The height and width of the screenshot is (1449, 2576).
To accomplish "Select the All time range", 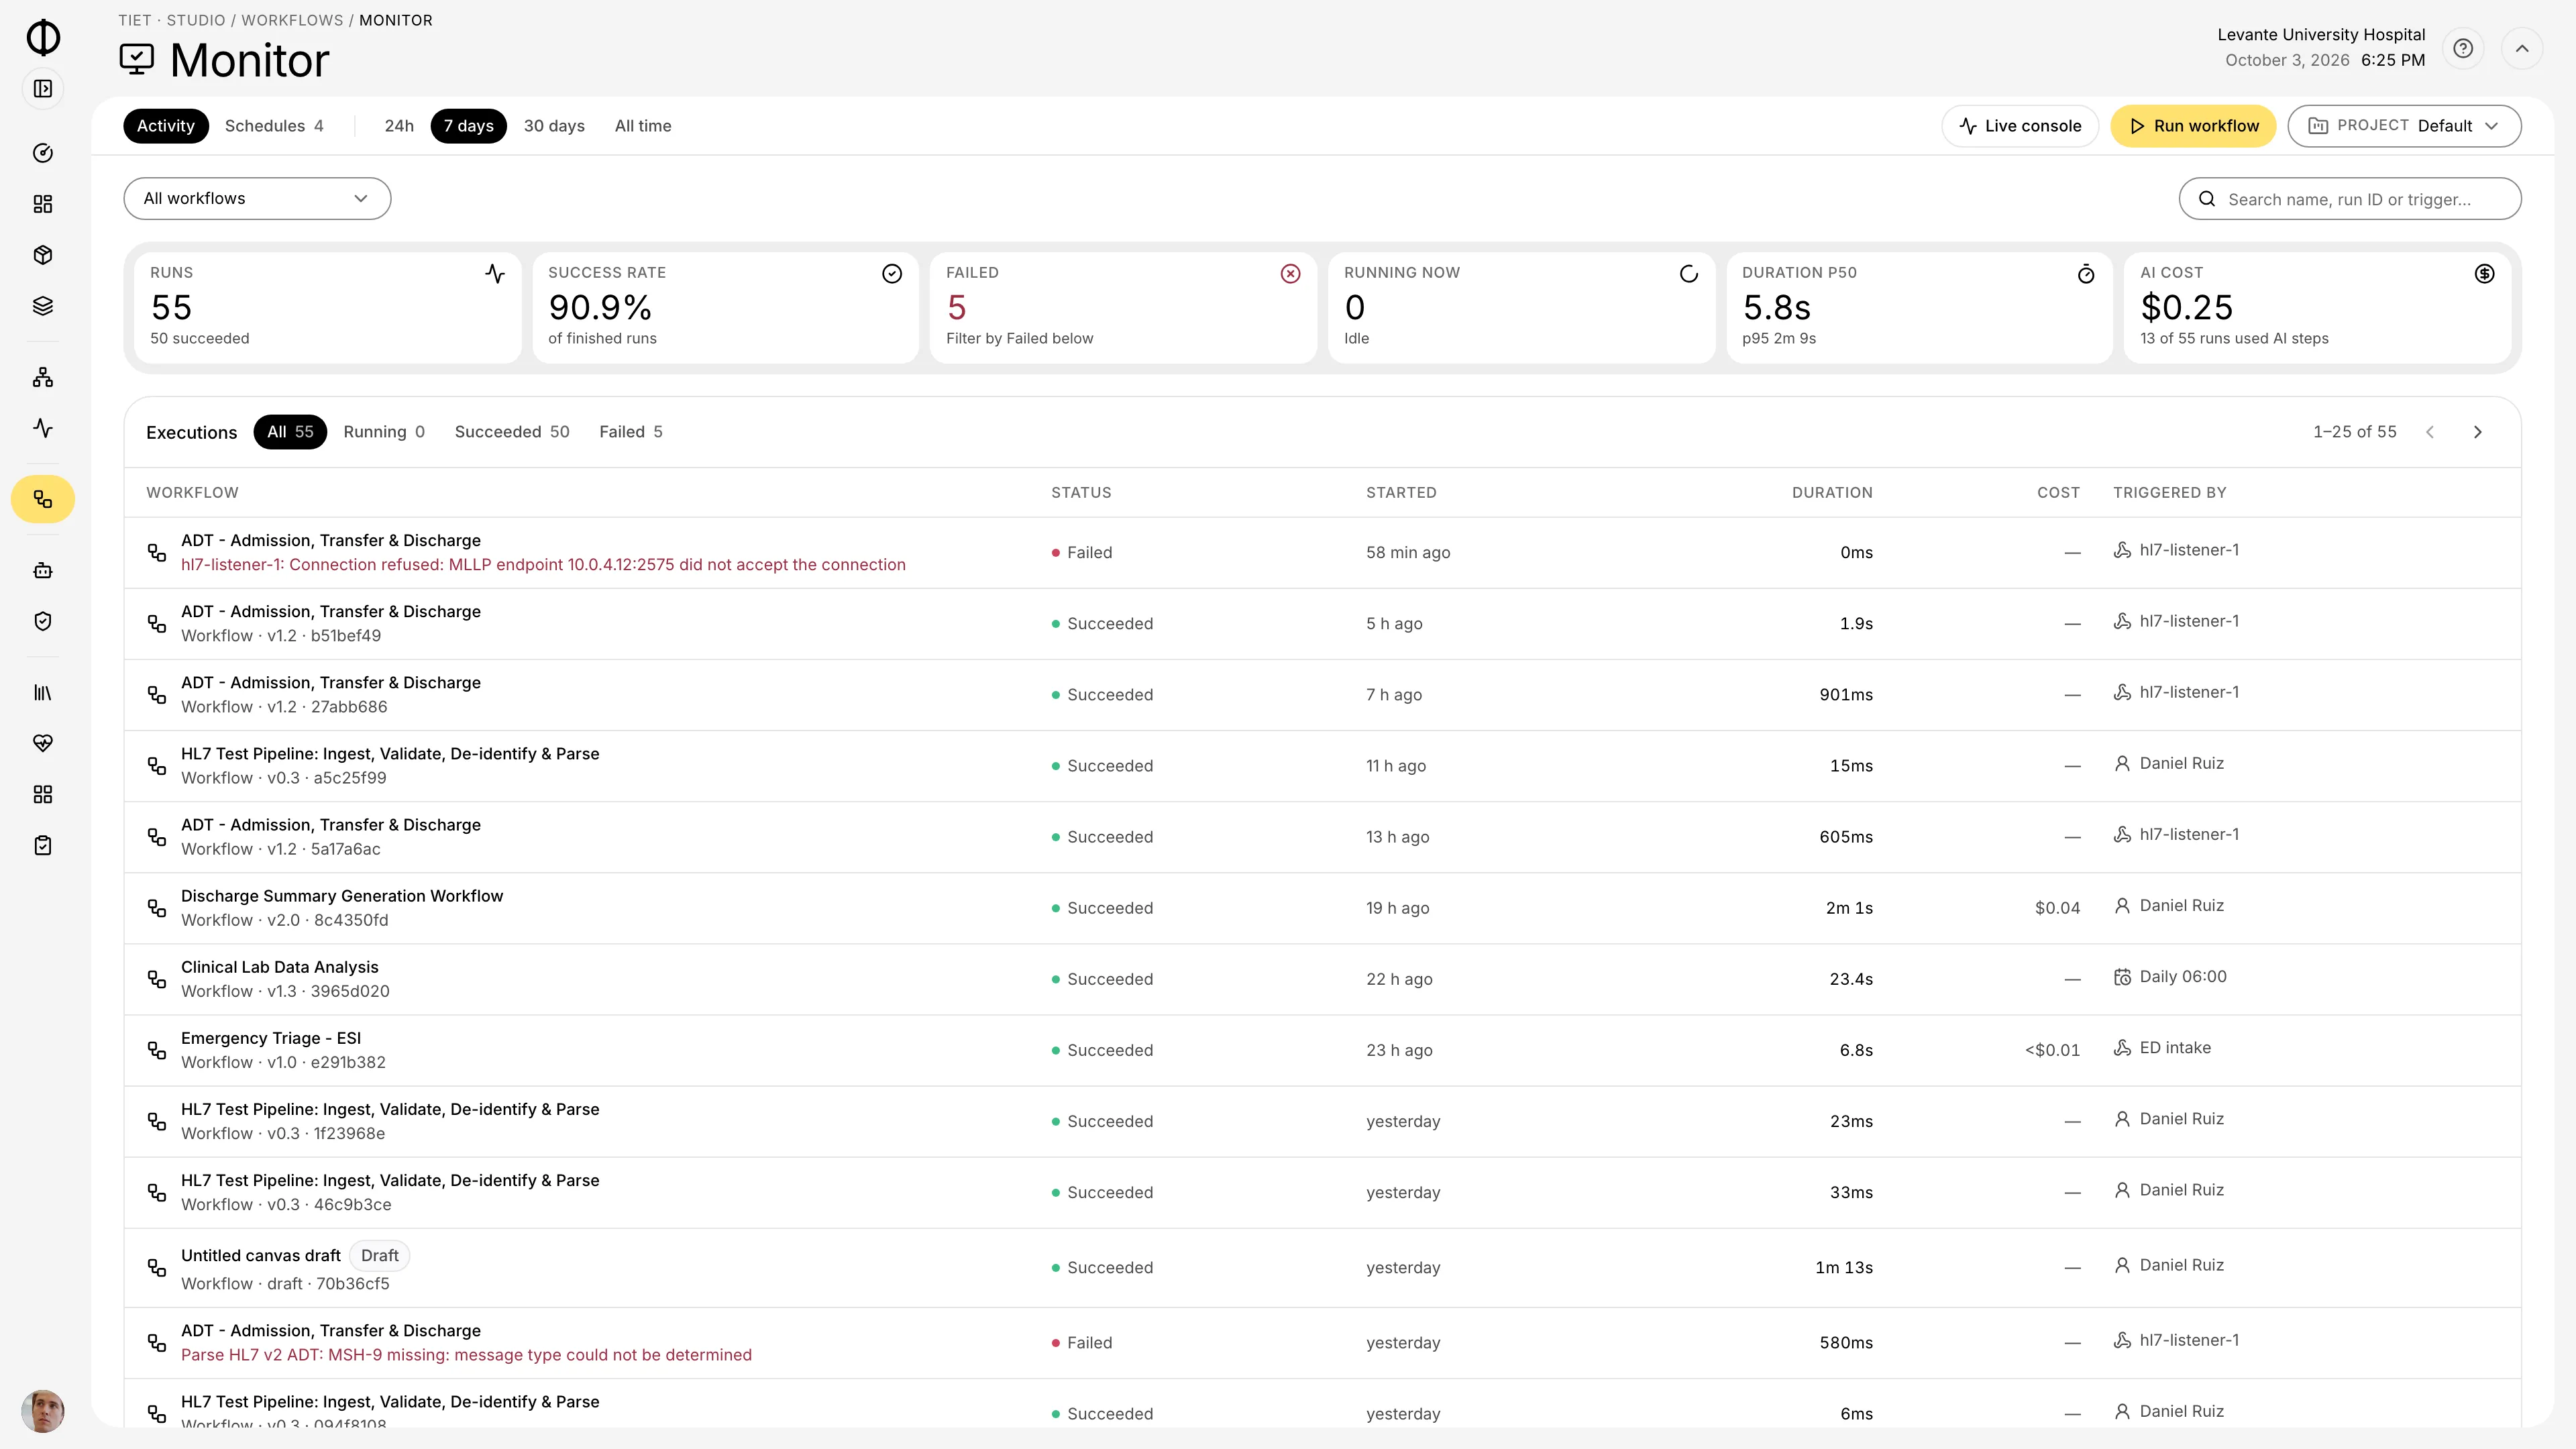I will click(x=643, y=126).
